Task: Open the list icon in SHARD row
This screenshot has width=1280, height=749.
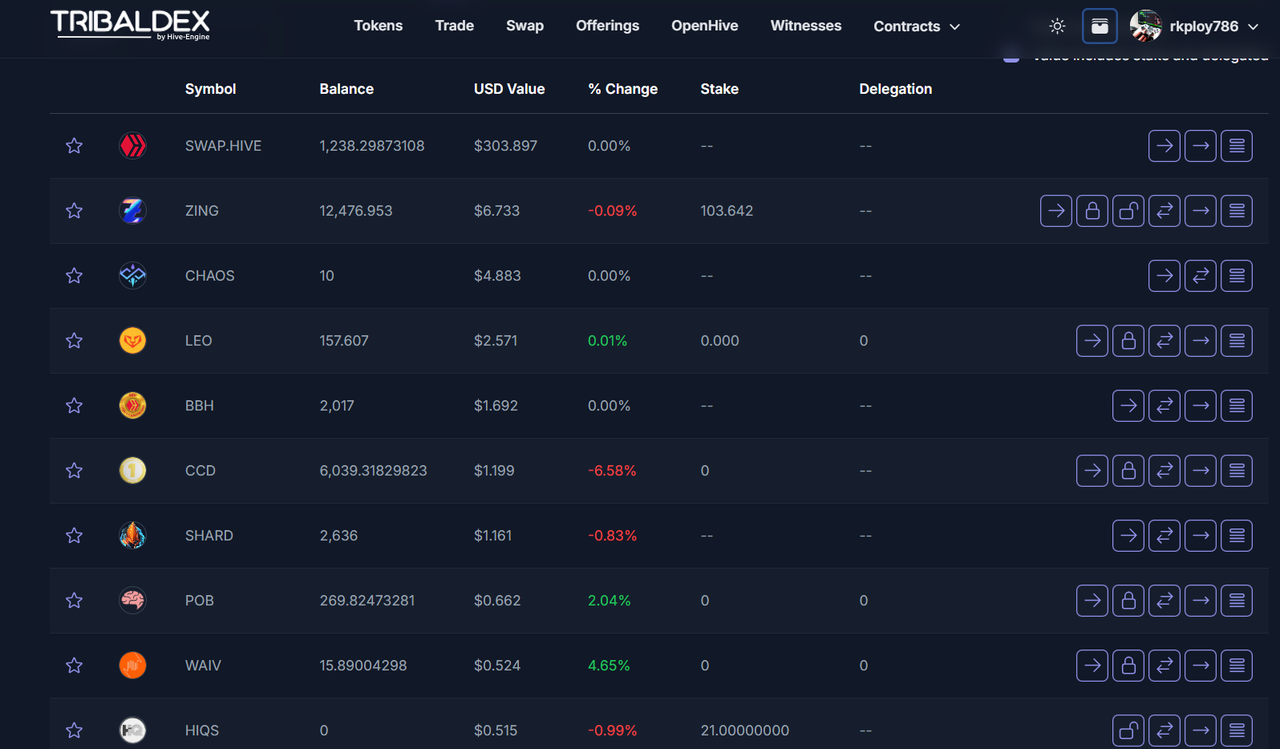Action: point(1236,536)
